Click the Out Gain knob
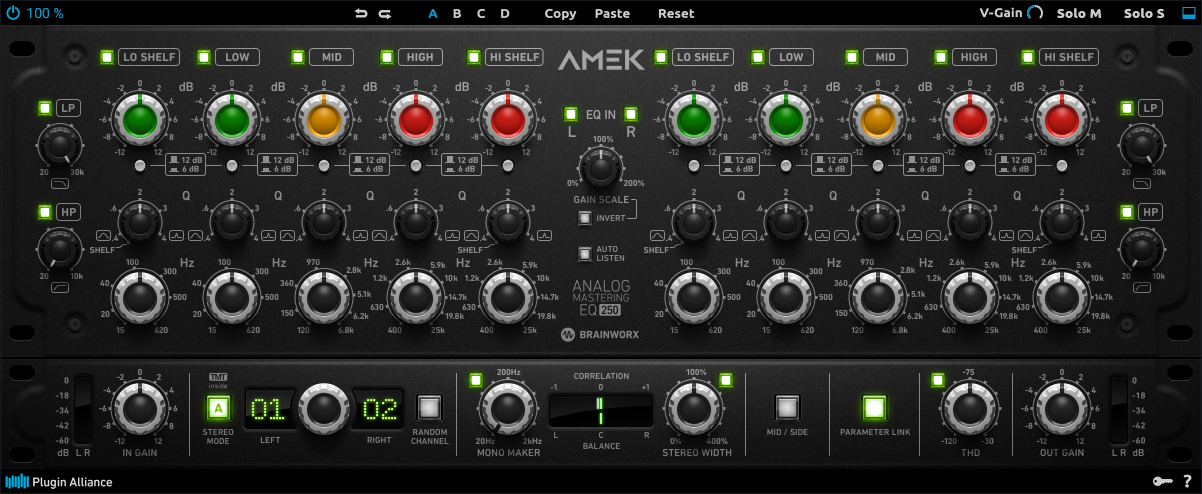 (1060, 407)
